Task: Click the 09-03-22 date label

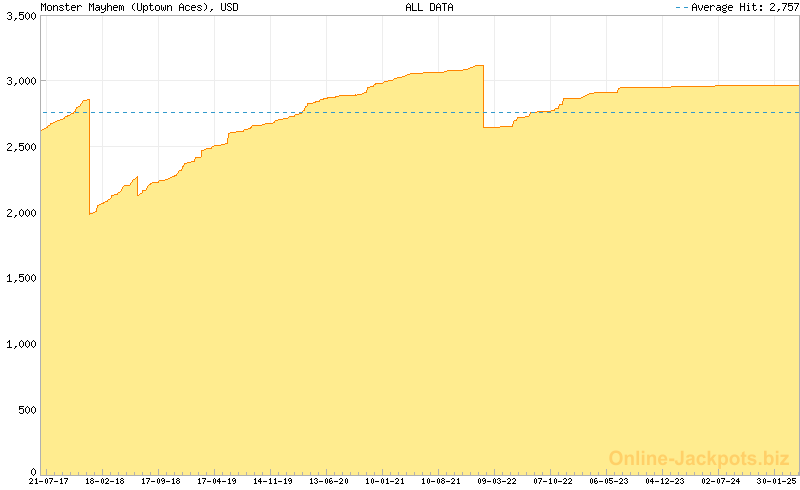Action: [497, 481]
